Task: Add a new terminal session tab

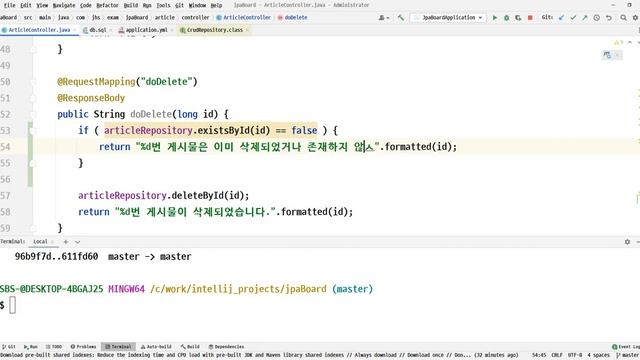Action: pos(66,242)
